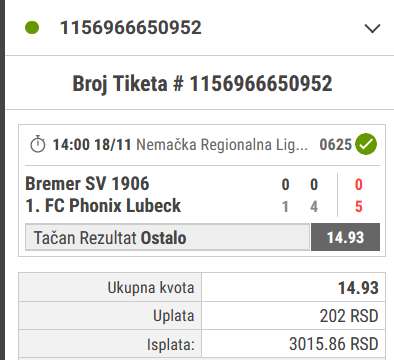The height and width of the screenshot is (360, 394).
Task: Click the Isplata: row label
Action: (x=170, y=344)
